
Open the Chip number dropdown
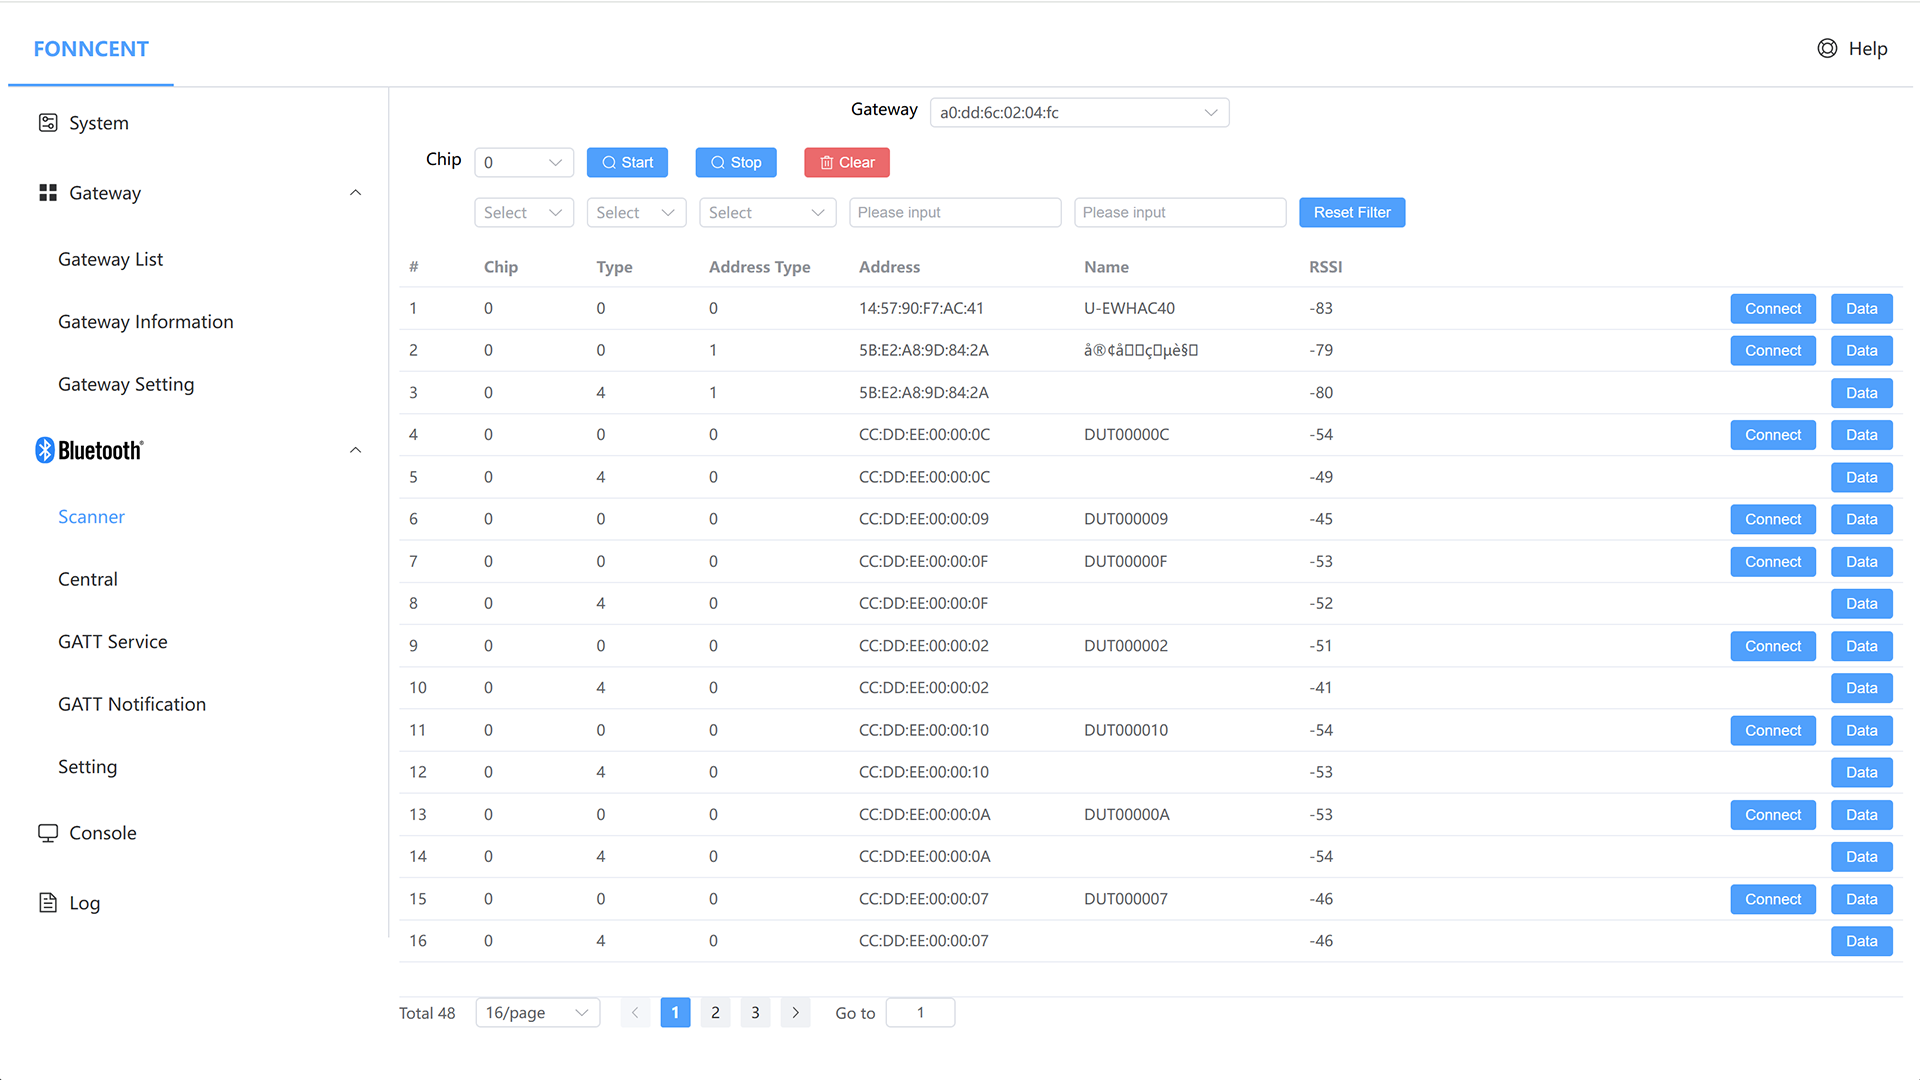(523, 162)
